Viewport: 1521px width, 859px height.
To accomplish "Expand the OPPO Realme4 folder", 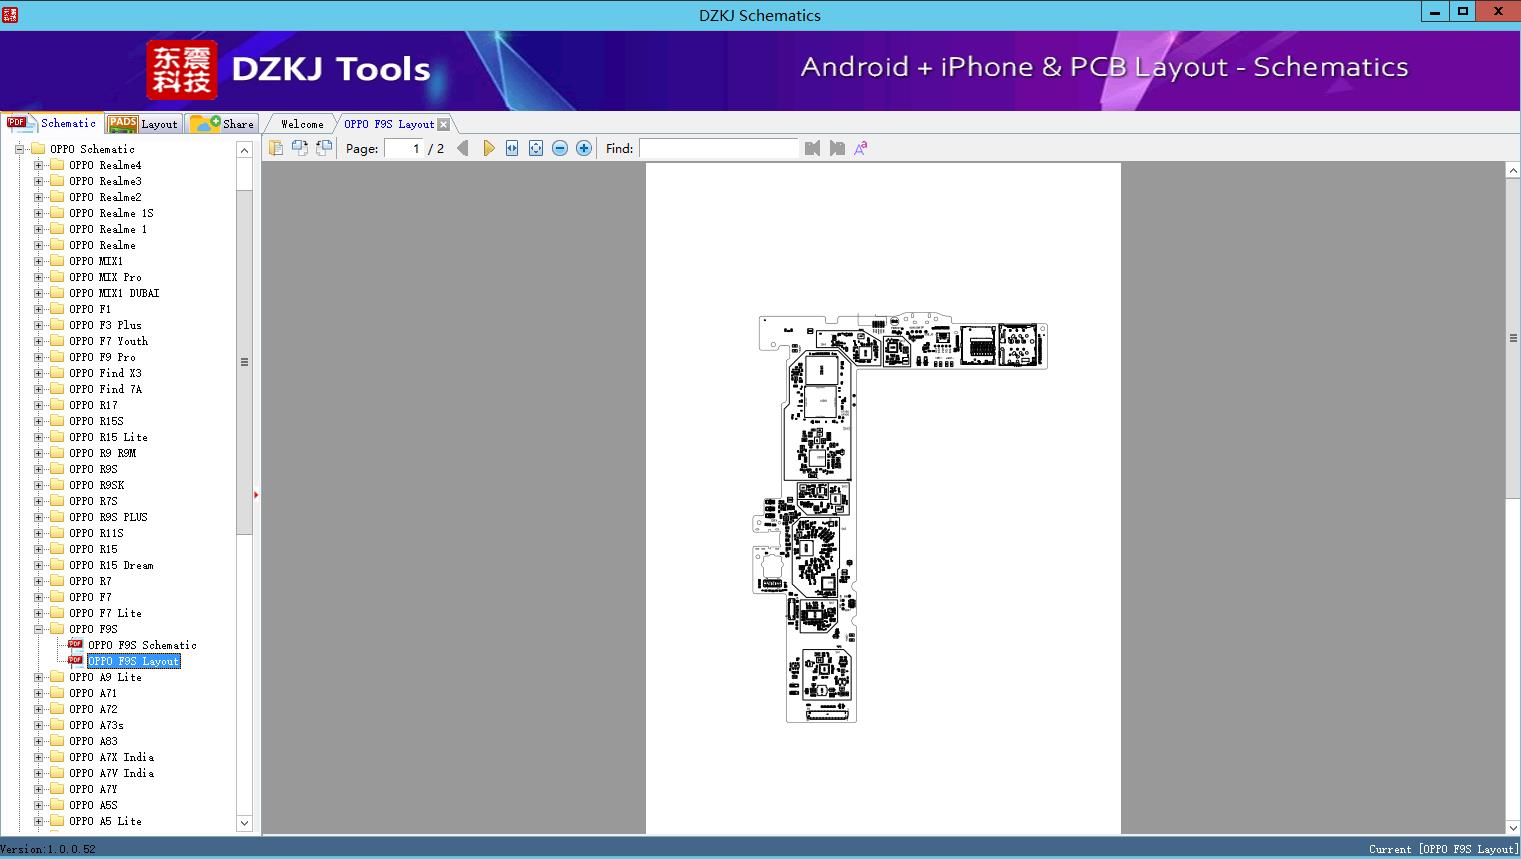I will [38, 165].
